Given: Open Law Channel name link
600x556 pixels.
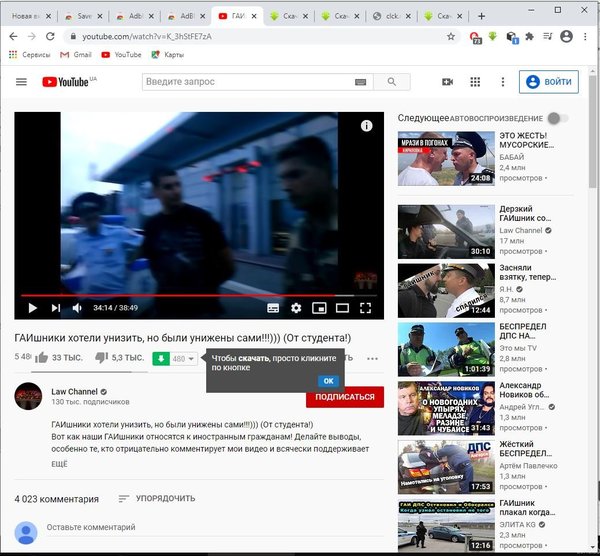Looking at the screenshot, I should (x=74, y=391).
